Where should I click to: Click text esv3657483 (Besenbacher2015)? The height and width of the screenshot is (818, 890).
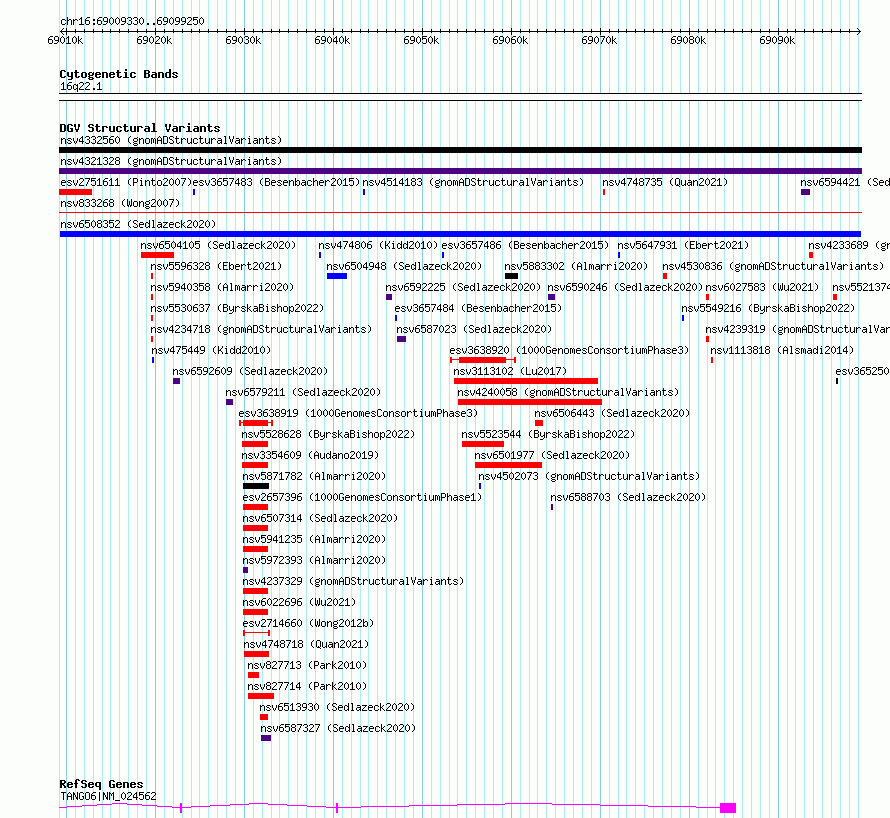pyautogui.click(x=276, y=182)
